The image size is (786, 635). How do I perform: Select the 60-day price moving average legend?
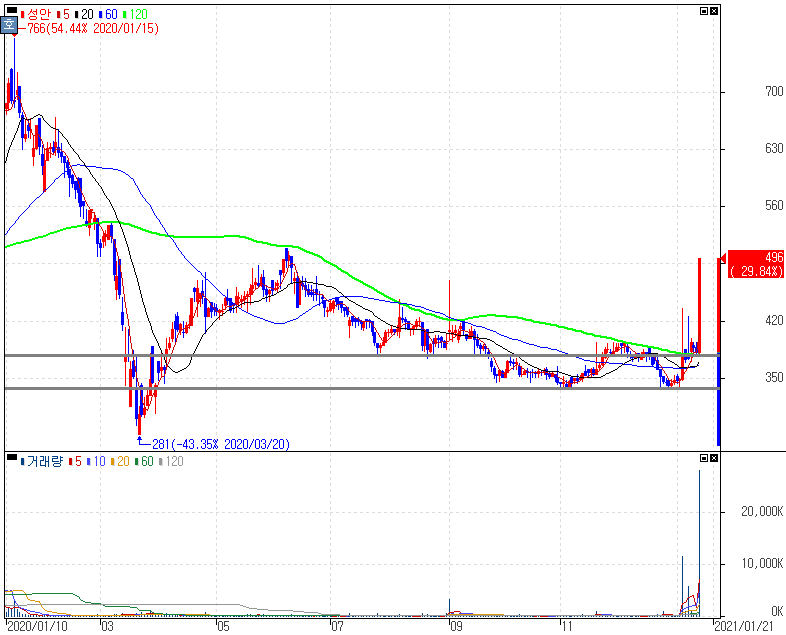tap(108, 14)
